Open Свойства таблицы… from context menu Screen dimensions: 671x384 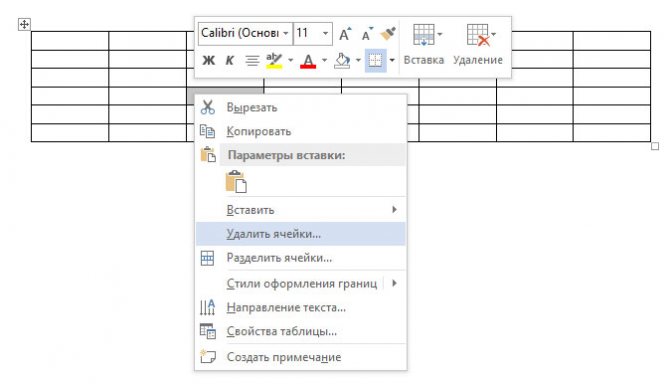[300, 331]
